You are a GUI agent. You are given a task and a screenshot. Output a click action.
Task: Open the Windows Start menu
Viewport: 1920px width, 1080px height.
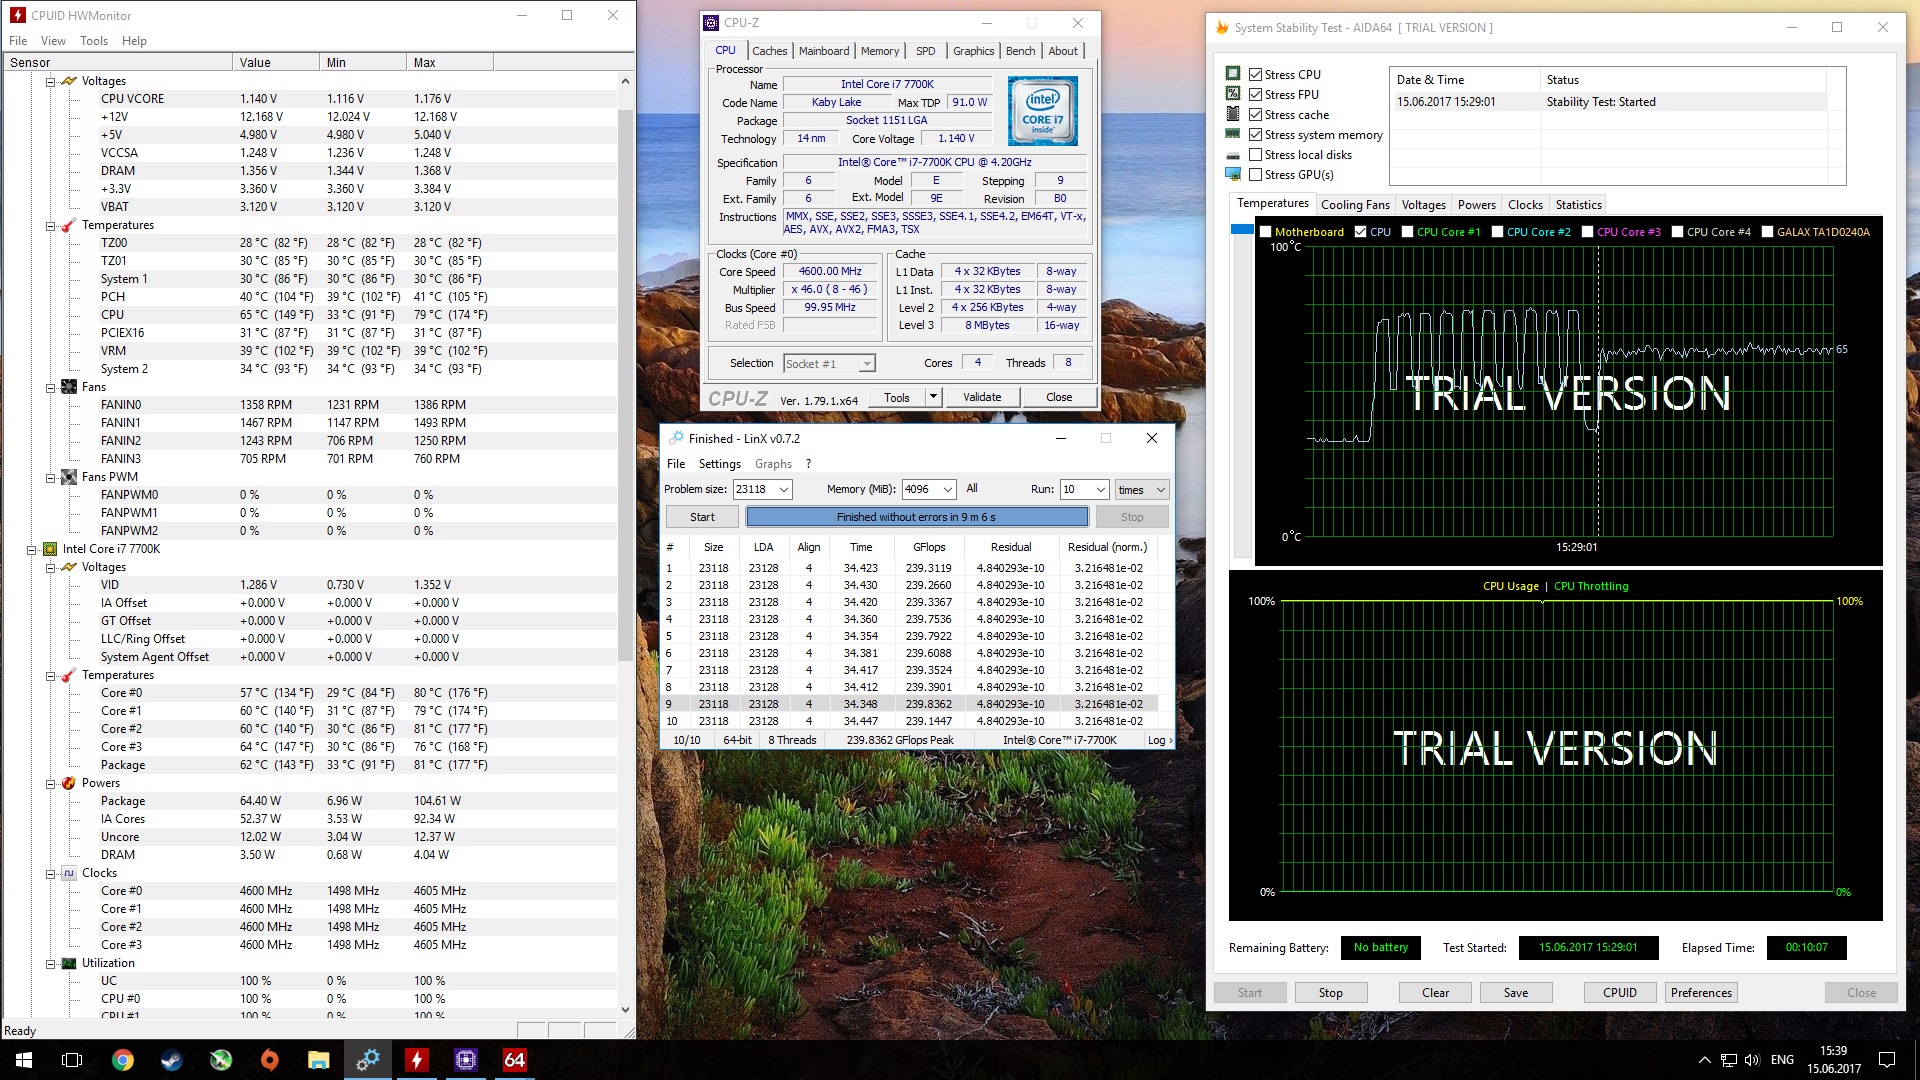click(x=24, y=1060)
